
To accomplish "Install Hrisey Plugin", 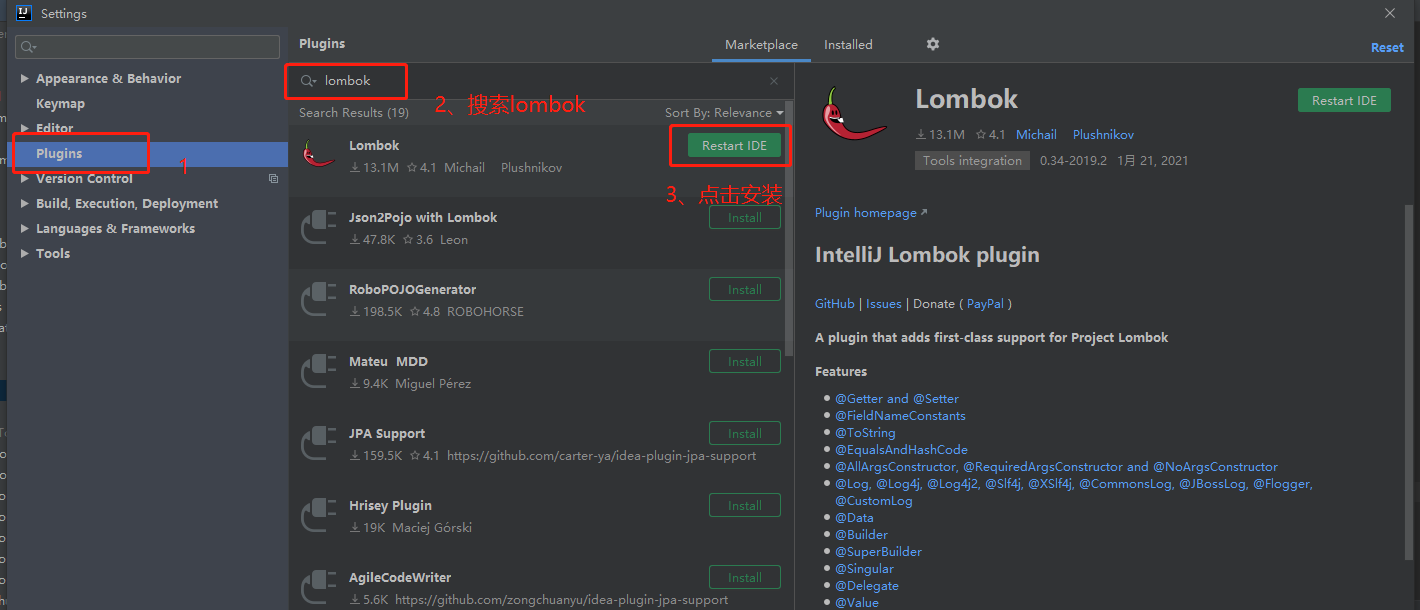I will [745, 505].
